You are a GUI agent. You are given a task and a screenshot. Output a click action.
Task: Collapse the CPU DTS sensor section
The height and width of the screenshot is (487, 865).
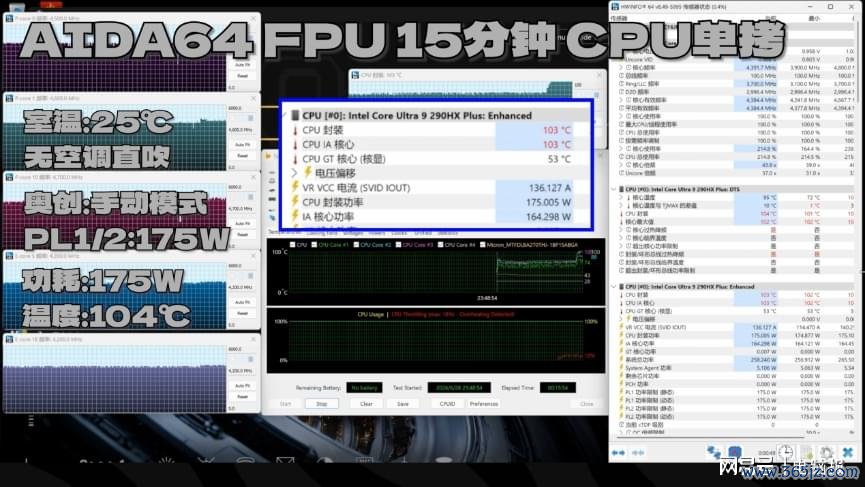pyautogui.click(x=614, y=189)
